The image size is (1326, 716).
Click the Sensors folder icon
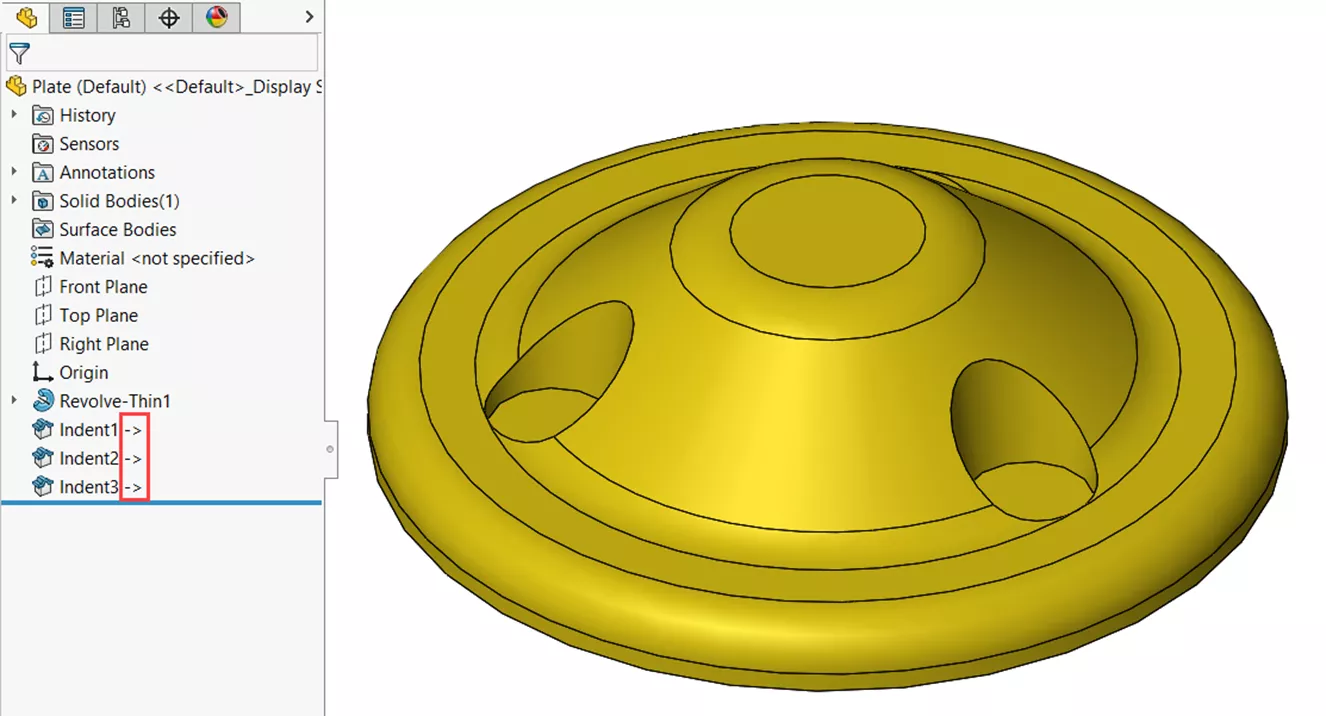[x=42, y=144]
